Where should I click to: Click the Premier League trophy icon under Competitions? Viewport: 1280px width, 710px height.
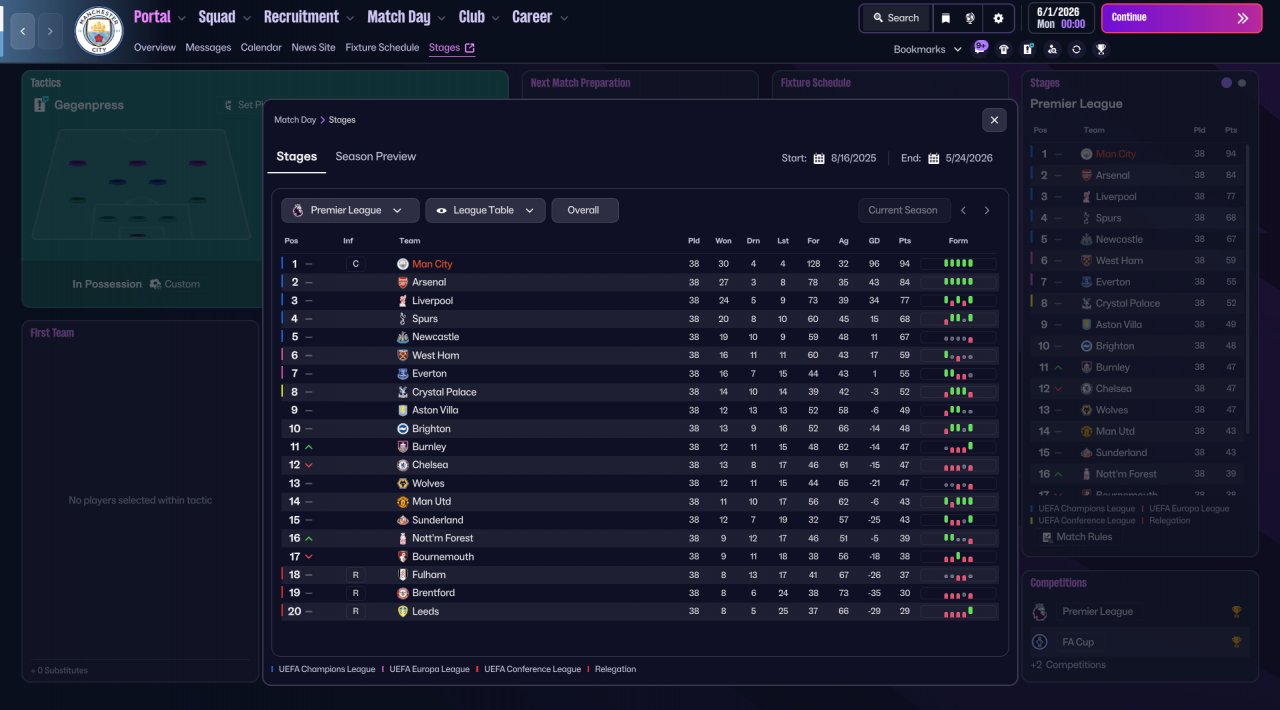(x=1237, y=612)
